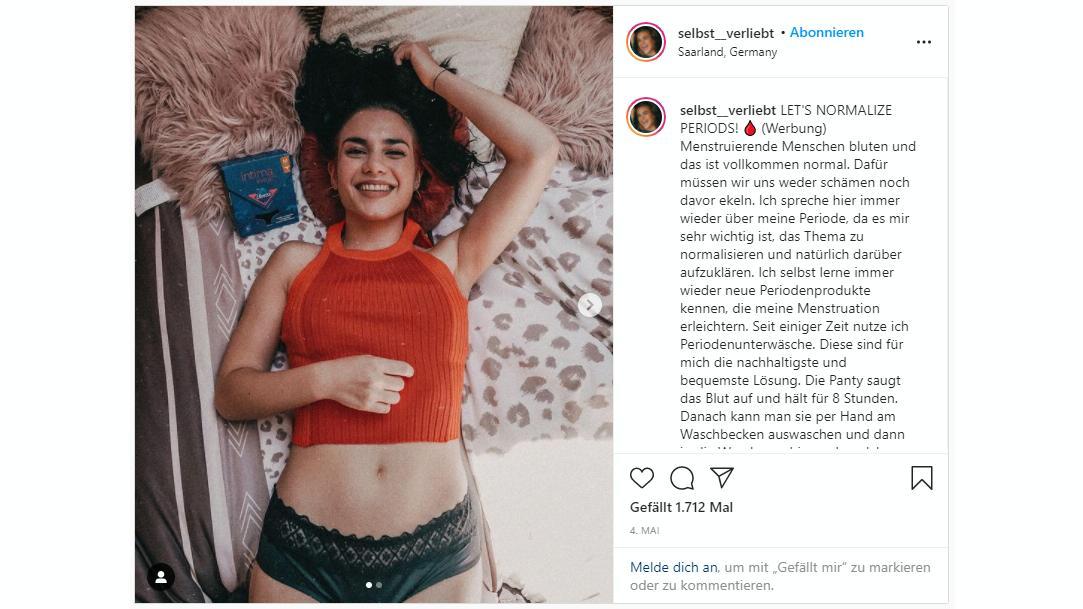Save the post with the bookmark icon
Viewport: 1083px width, 609px height.
921,478
